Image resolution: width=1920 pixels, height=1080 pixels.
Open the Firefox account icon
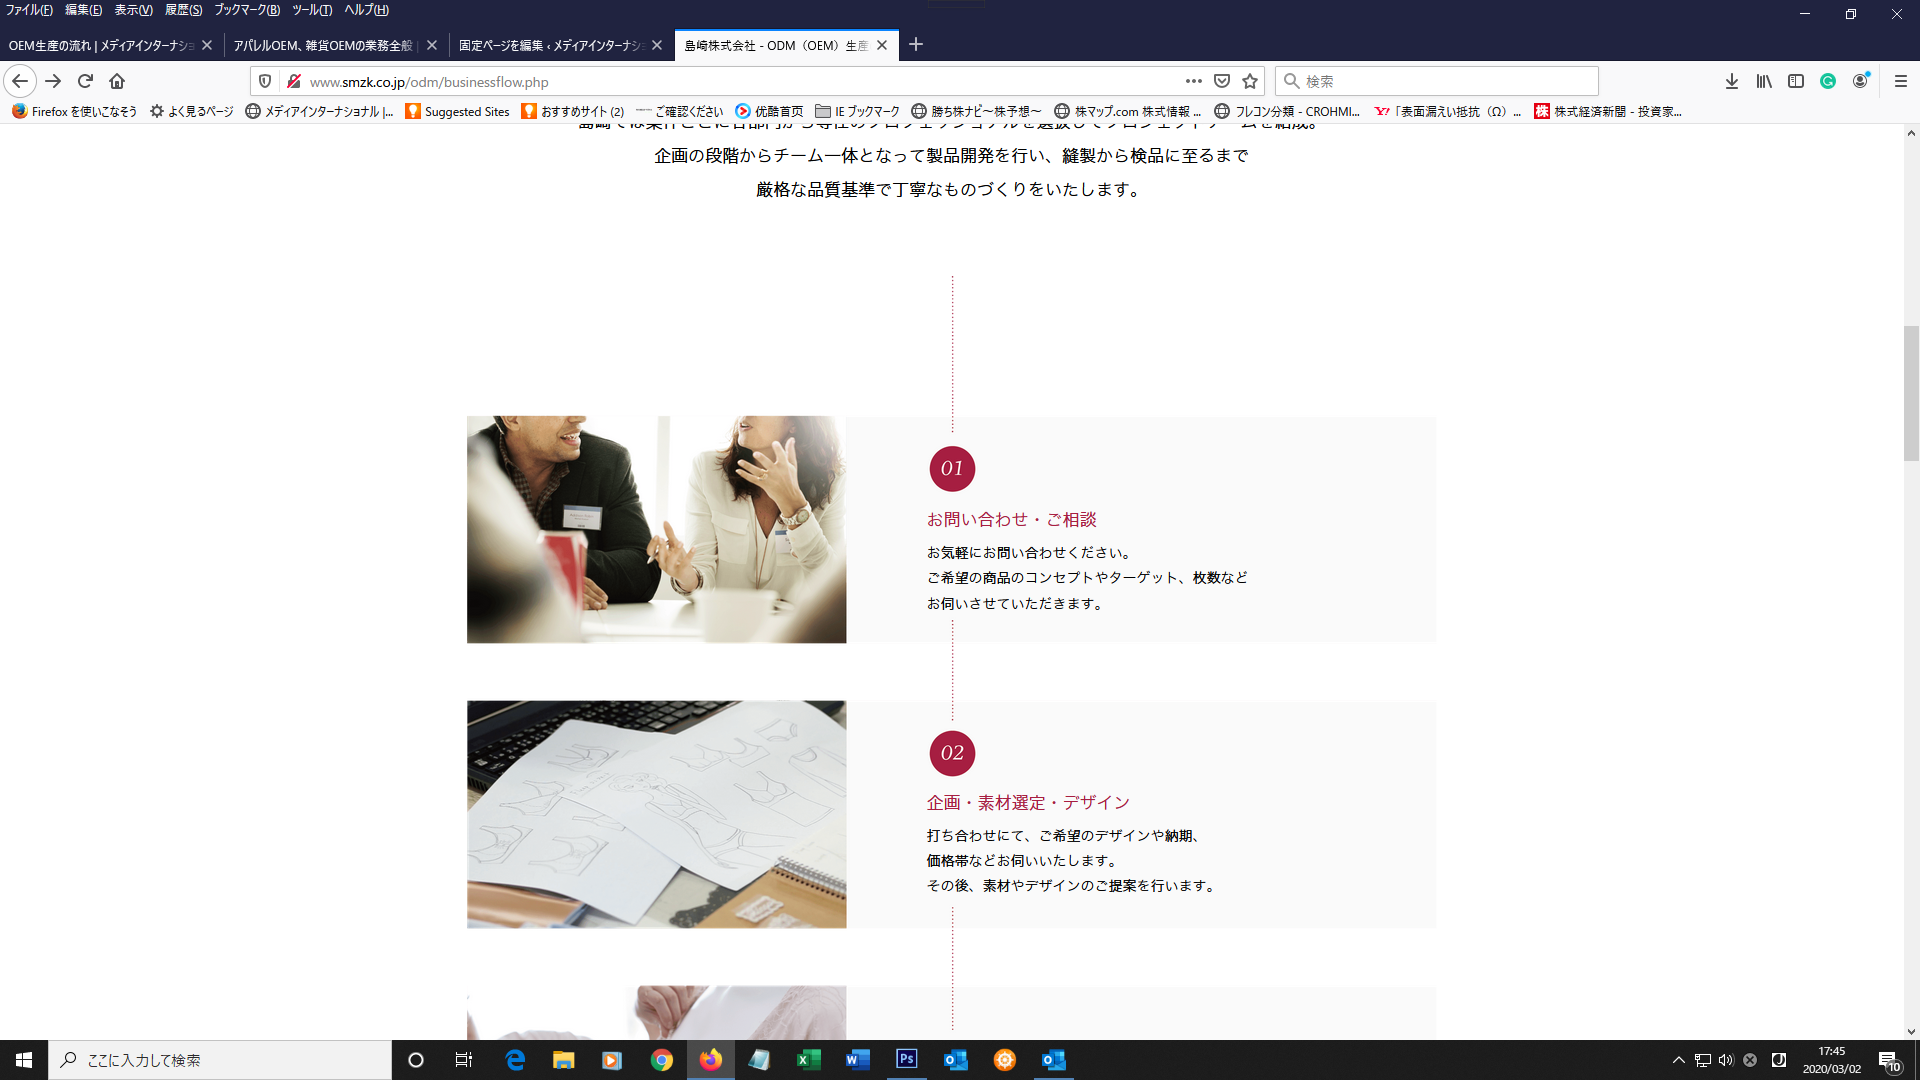click(1860, 81)
